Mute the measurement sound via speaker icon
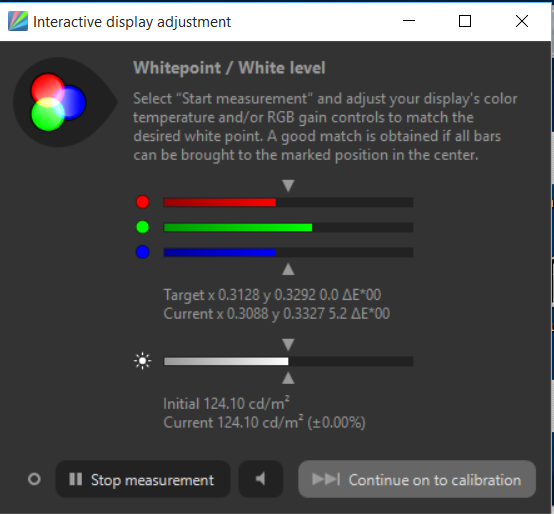The height and width of the screenshot is (514, 554). [260, 479]
